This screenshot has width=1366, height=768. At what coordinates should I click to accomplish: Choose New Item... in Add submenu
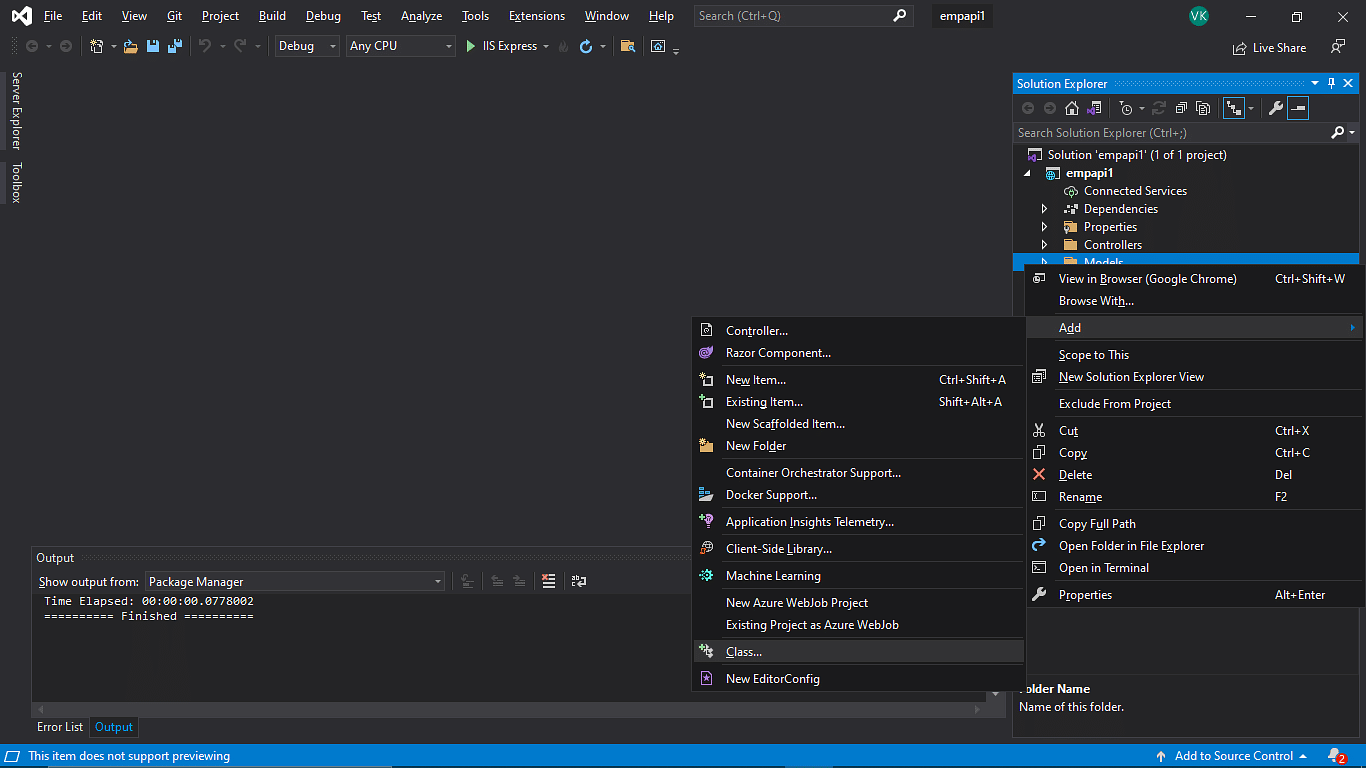(859, 380)
